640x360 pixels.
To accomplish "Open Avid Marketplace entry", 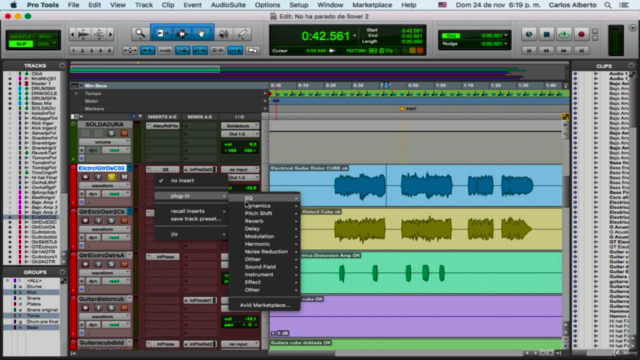I will tap(264, 305).
